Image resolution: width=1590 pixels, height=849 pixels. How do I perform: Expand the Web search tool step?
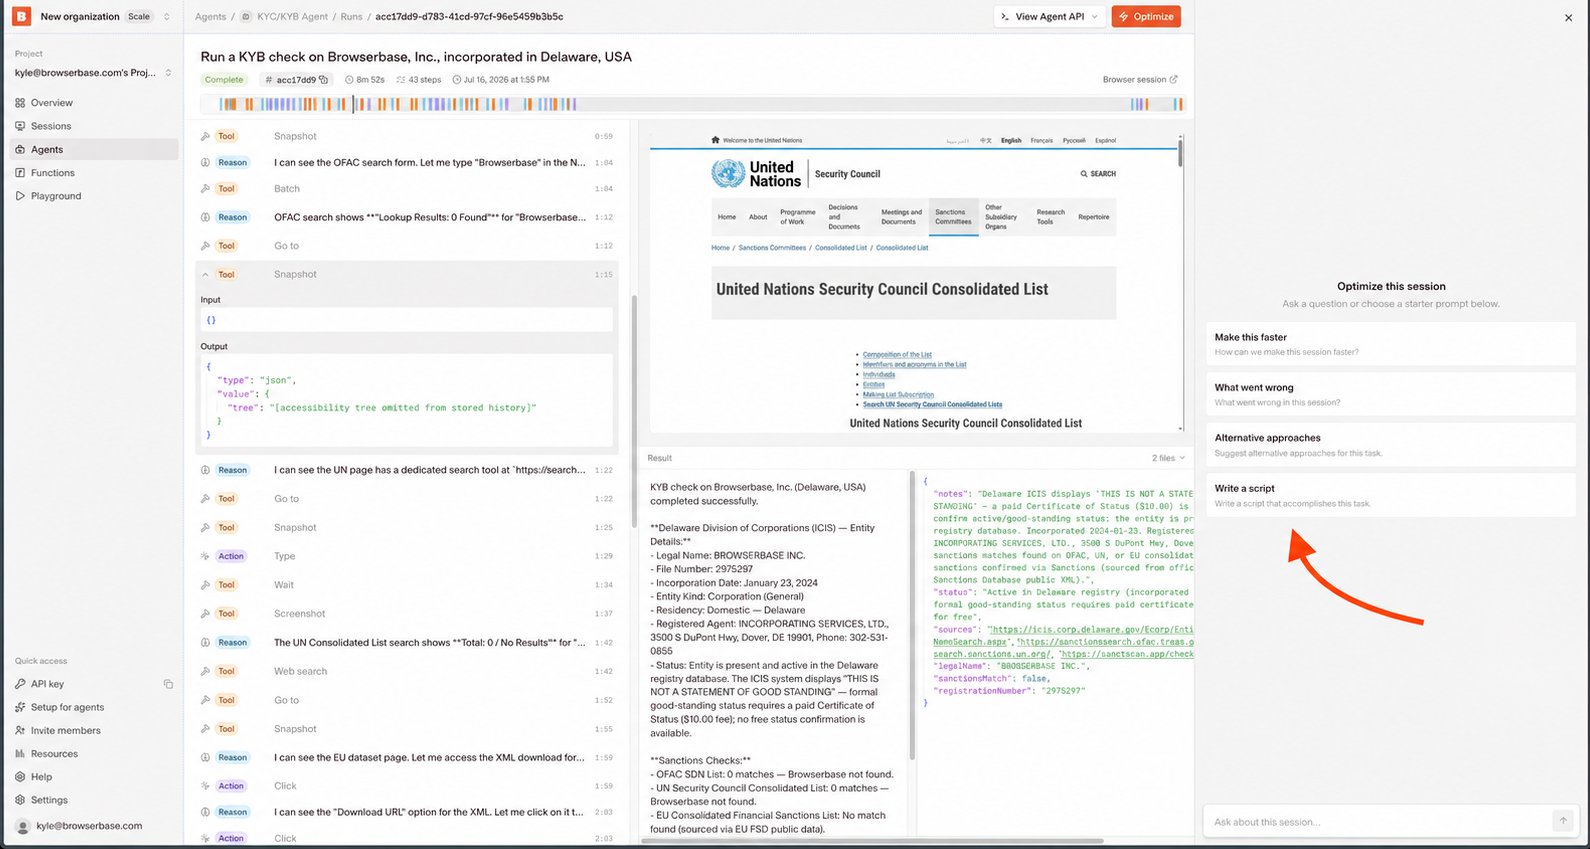click(x=407, y=671)
